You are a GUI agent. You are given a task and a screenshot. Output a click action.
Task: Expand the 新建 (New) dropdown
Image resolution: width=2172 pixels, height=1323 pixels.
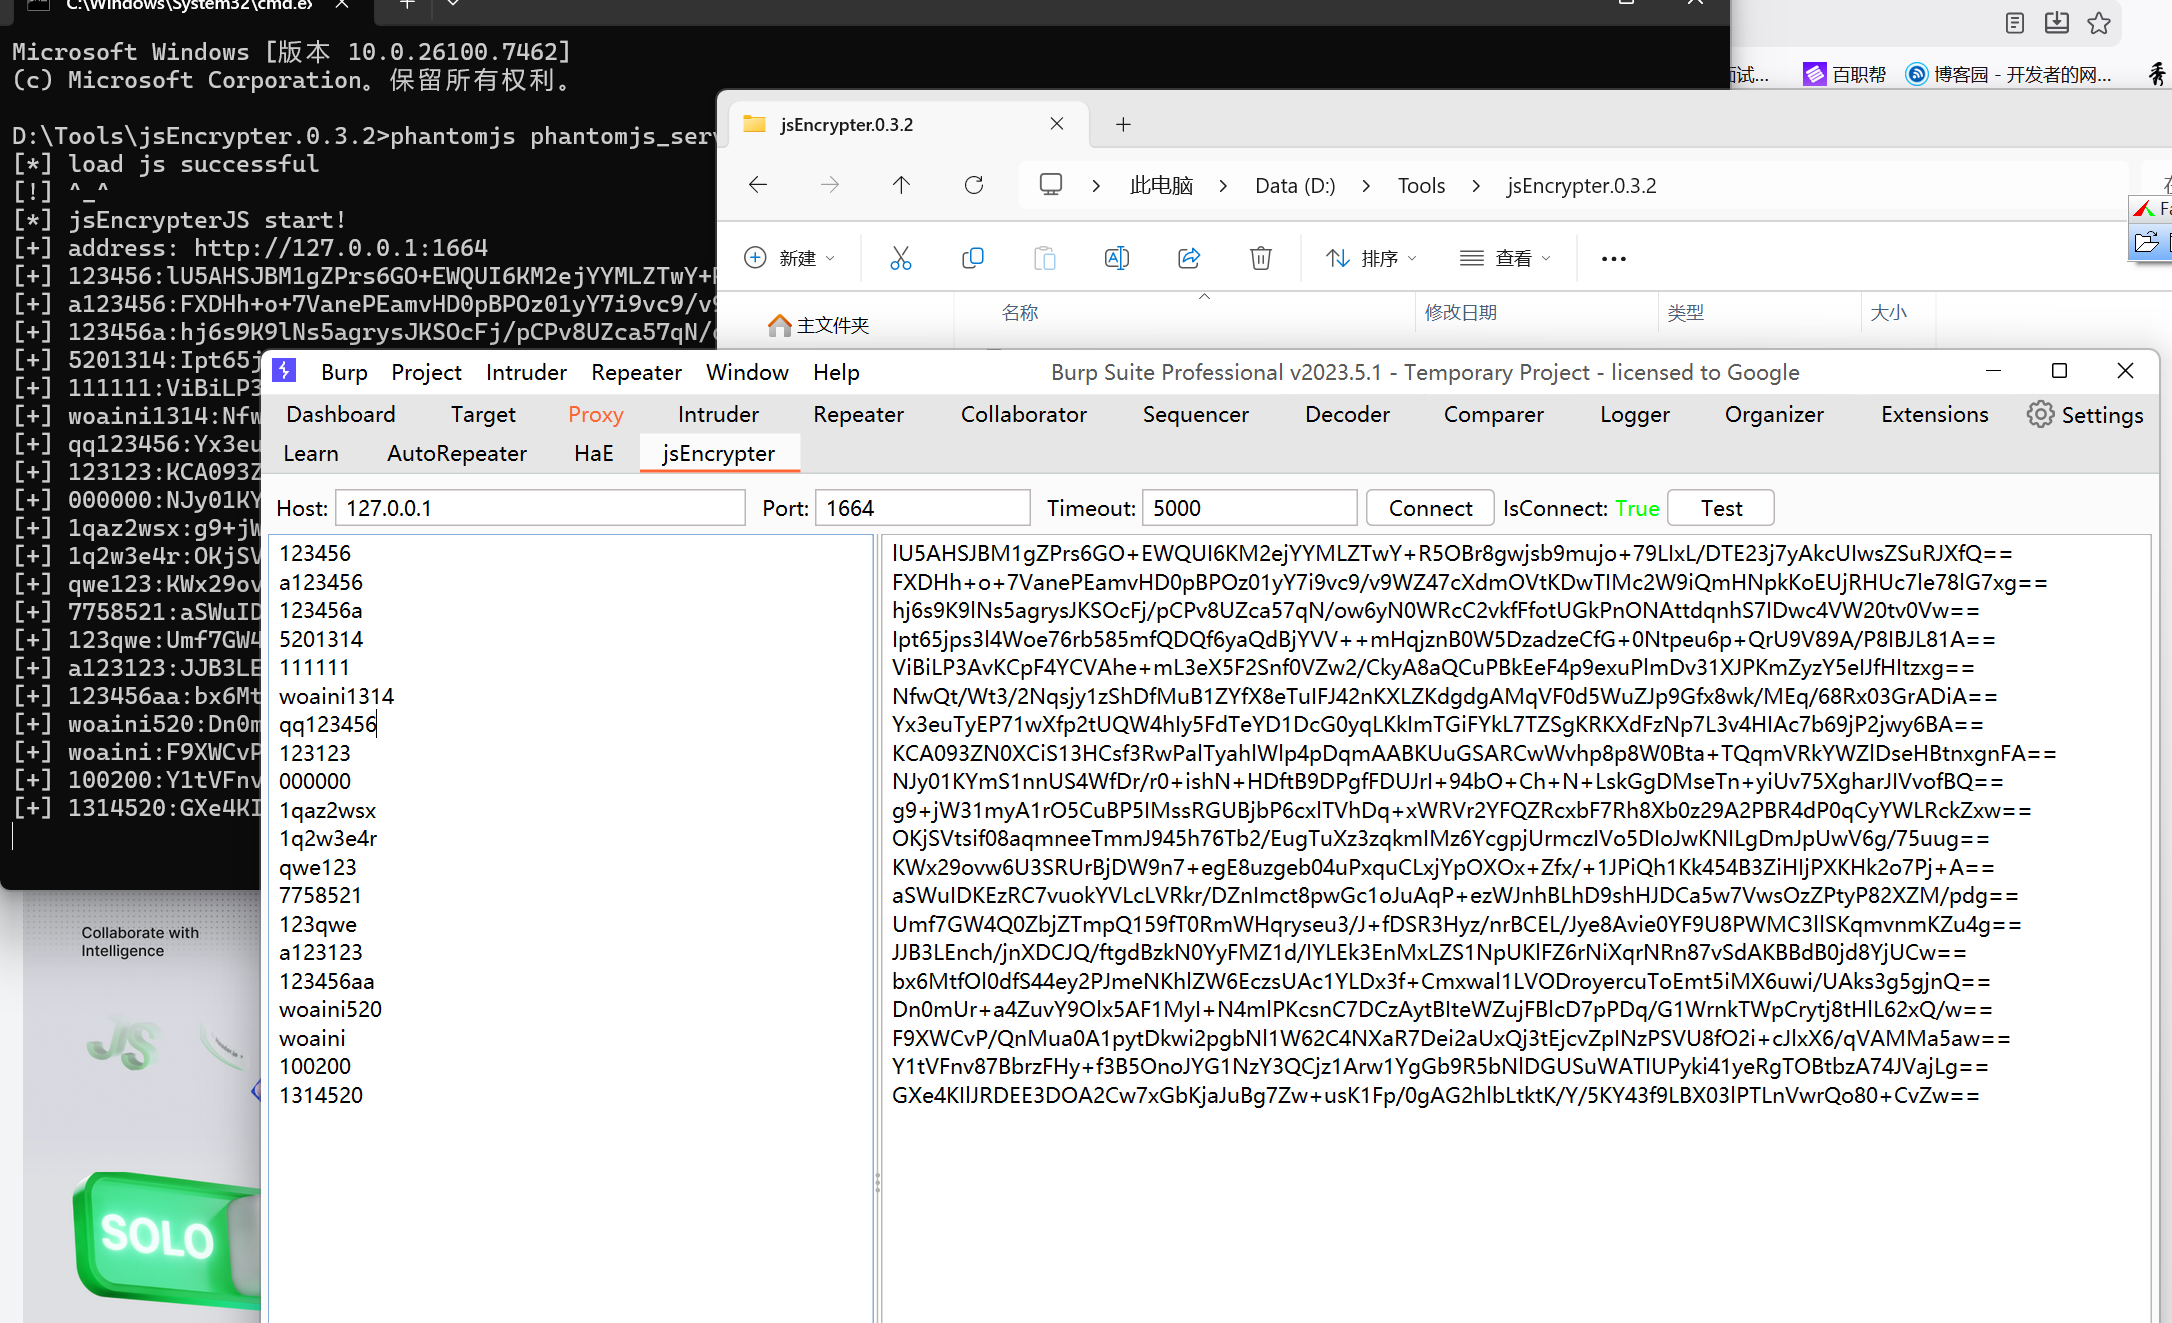[x=790, y=259]
